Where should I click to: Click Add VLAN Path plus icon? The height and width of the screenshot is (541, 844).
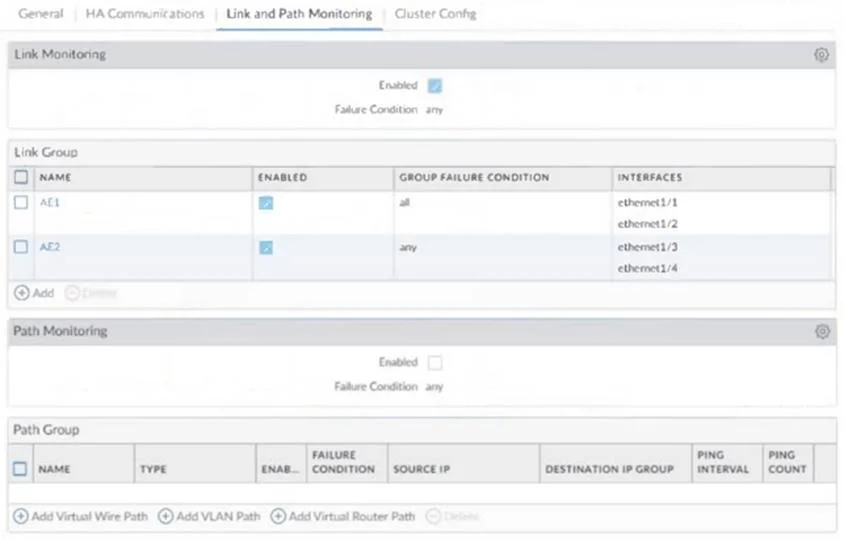[x=165, y=516]
